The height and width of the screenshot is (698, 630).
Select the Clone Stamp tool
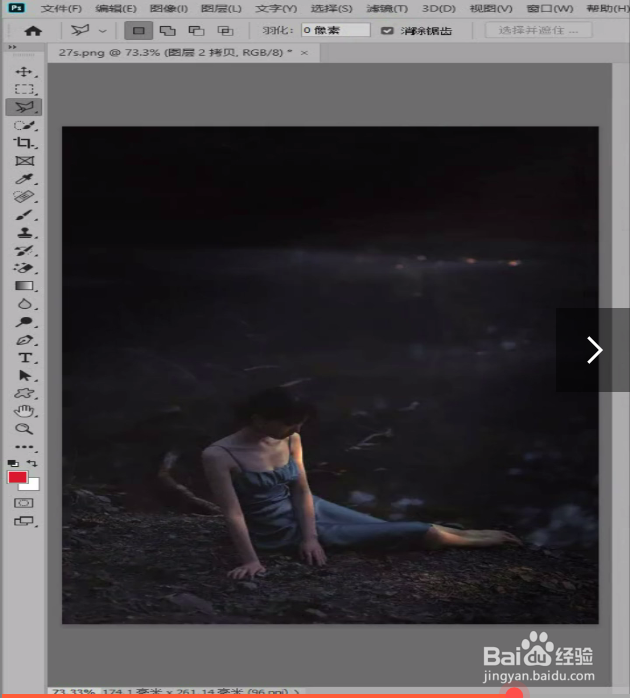(24, 233)
